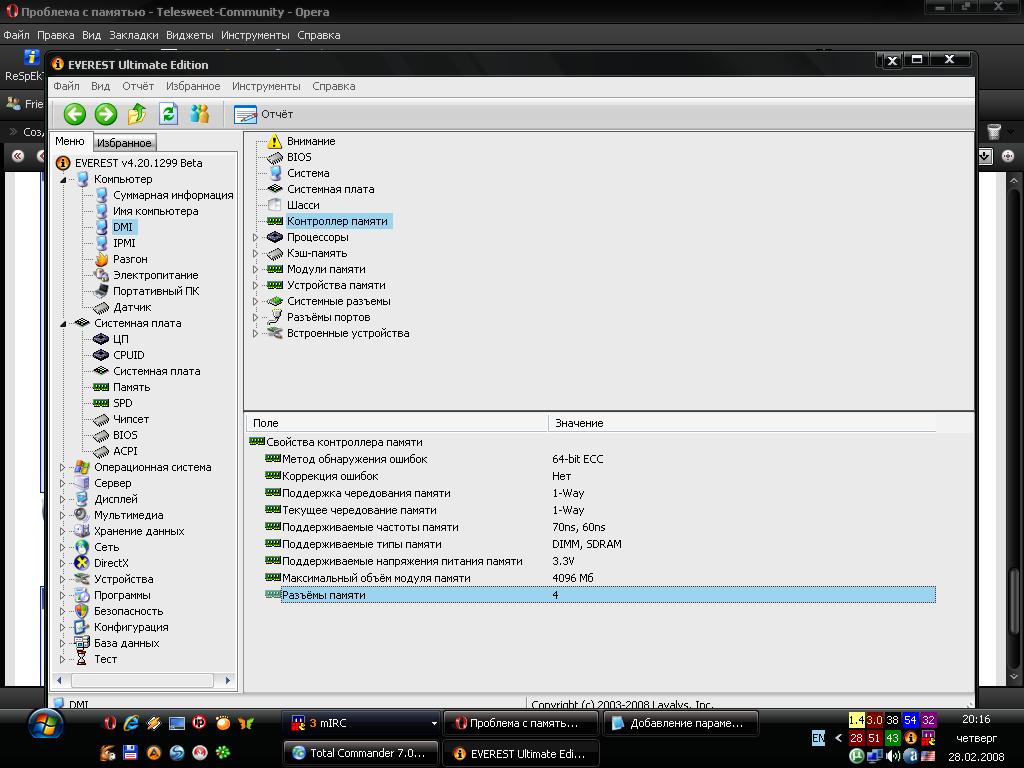The image size is (1024, 768).
Task: Select CPUID item in sidebar tree
Action: (128, 355)
